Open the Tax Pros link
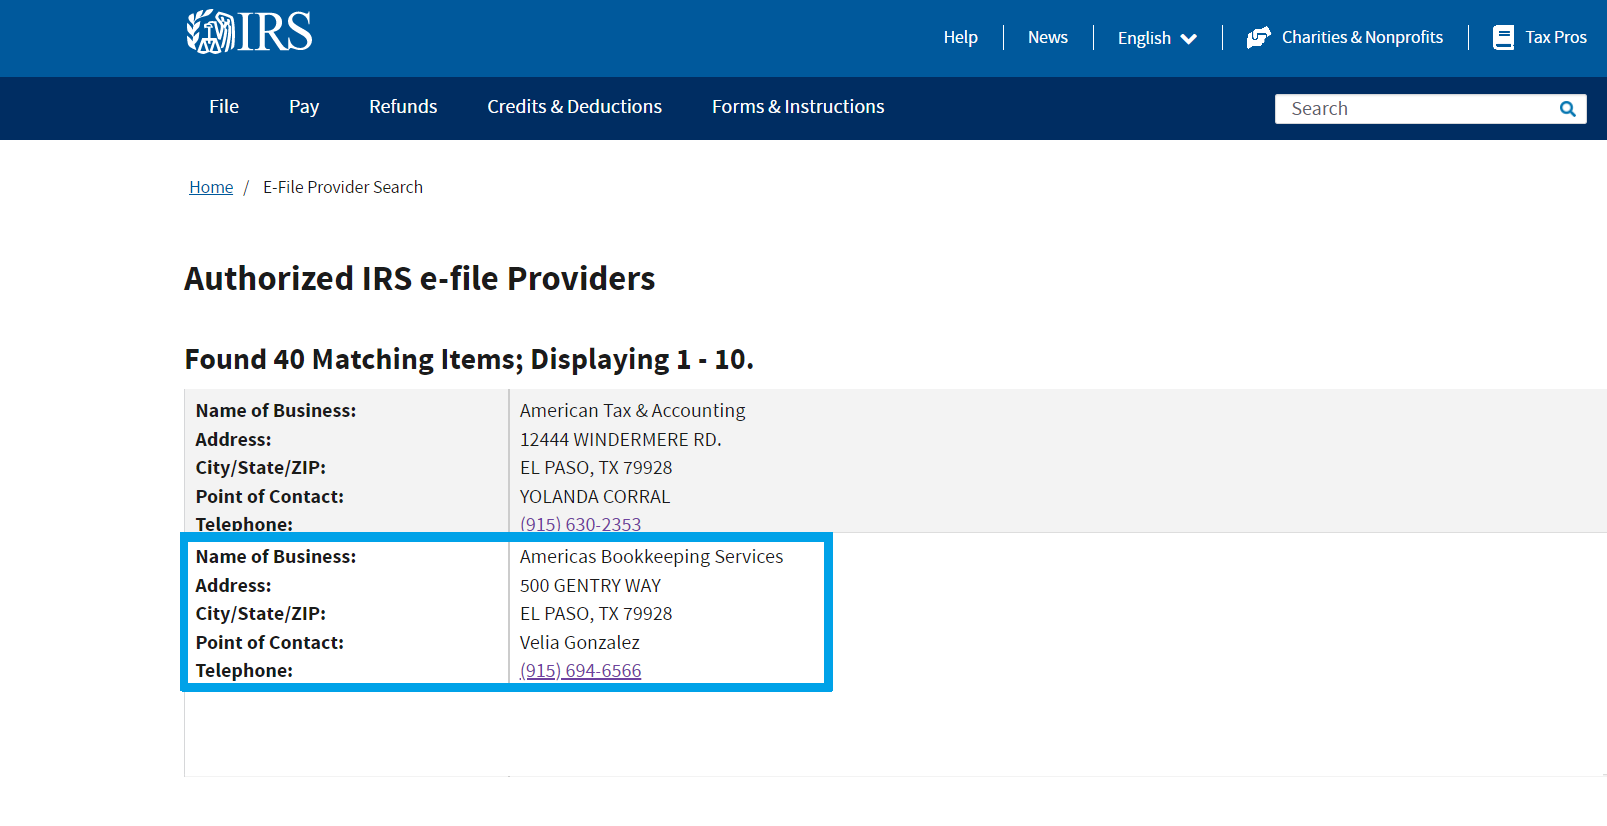 1556,38
